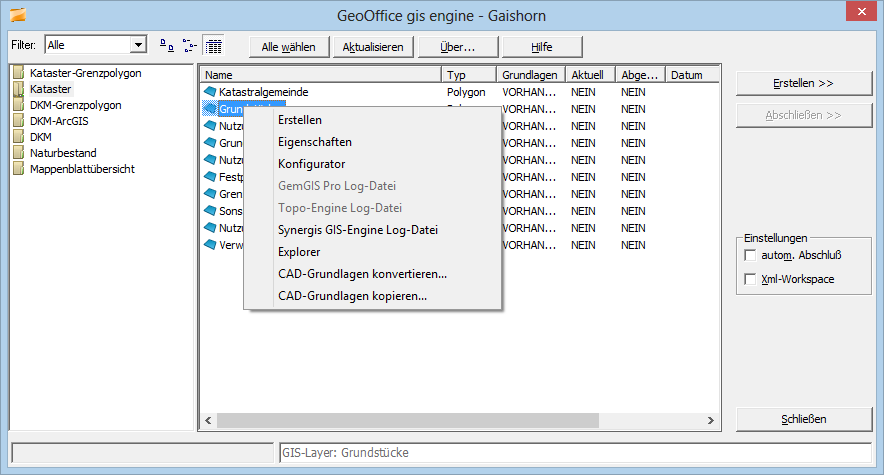Click the Abge... column header
The image size is (884, 475).
coord(640,75)
